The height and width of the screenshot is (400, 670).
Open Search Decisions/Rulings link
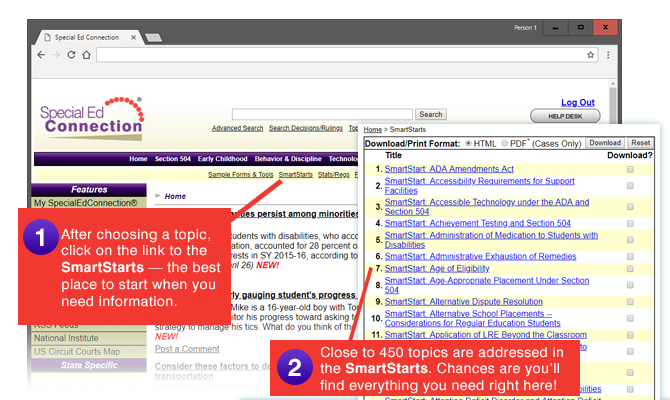pyautogui.click(x=306, y=128)
